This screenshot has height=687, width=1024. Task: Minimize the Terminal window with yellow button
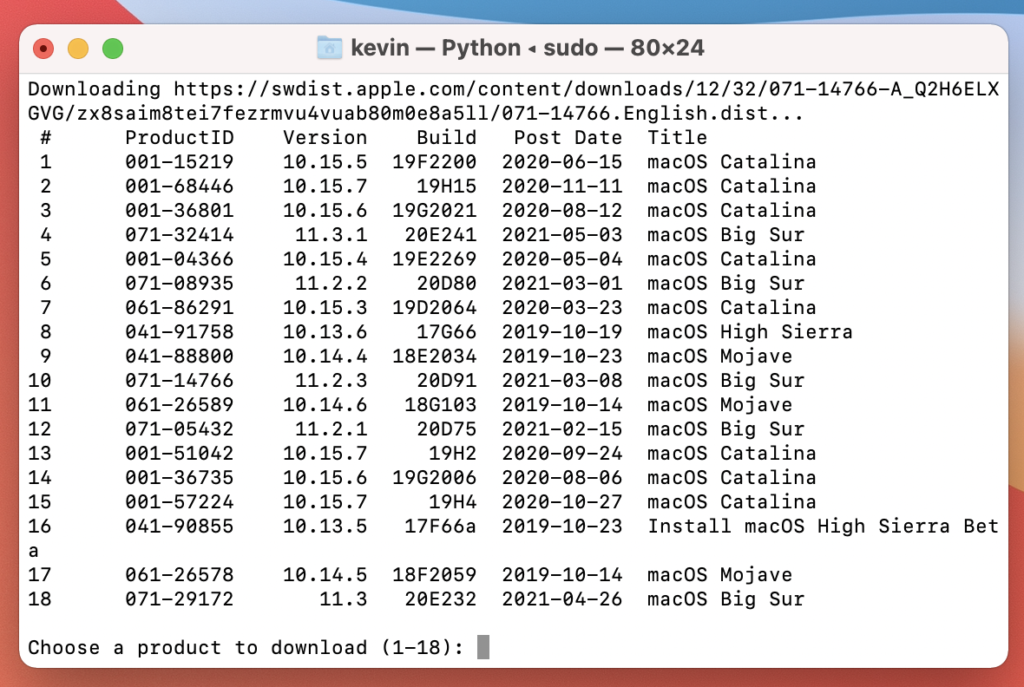click(78, 48)
